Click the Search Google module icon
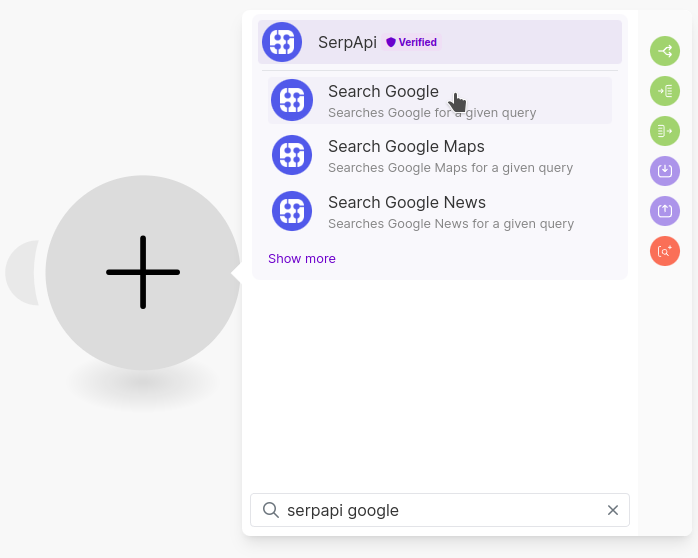The image size is (698, 558). [x=292, y=100]
